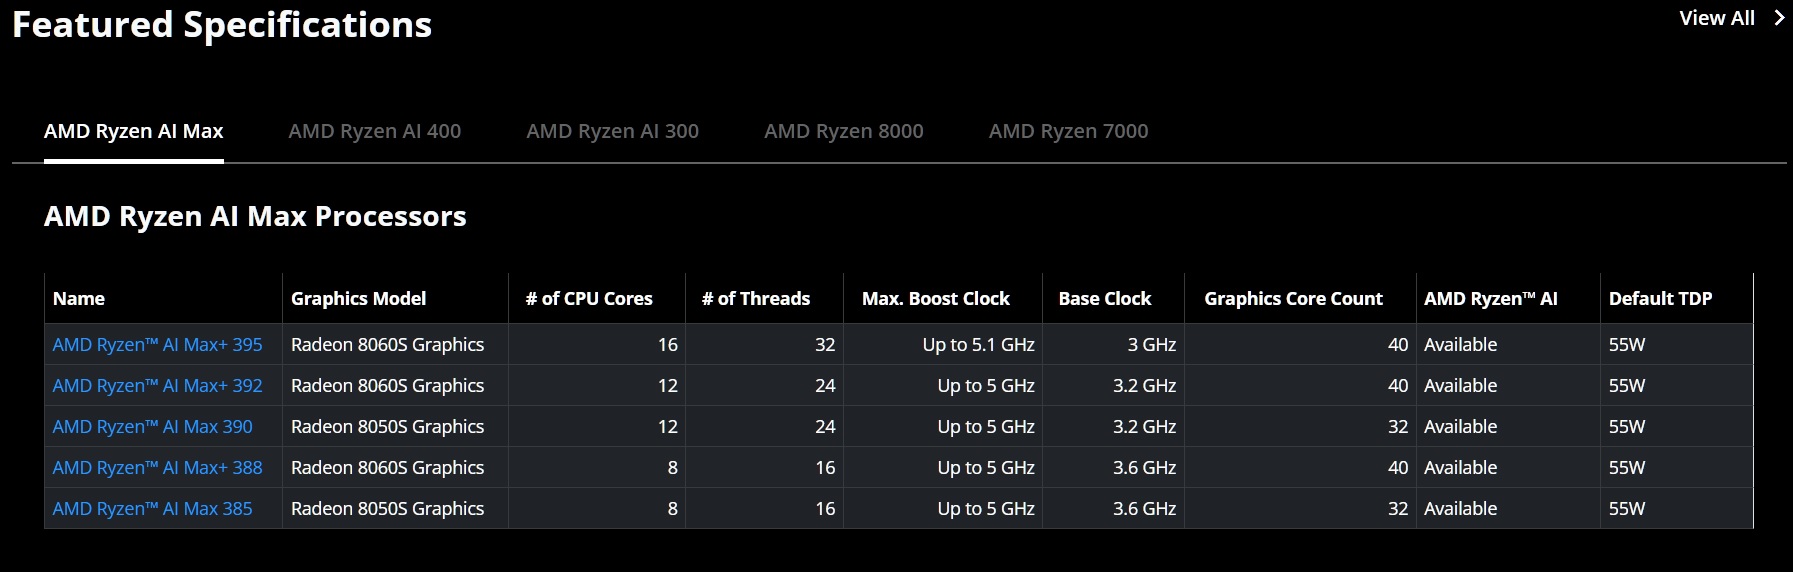
Task: Click the Base Clock column header
Action: pos(1105,298)
